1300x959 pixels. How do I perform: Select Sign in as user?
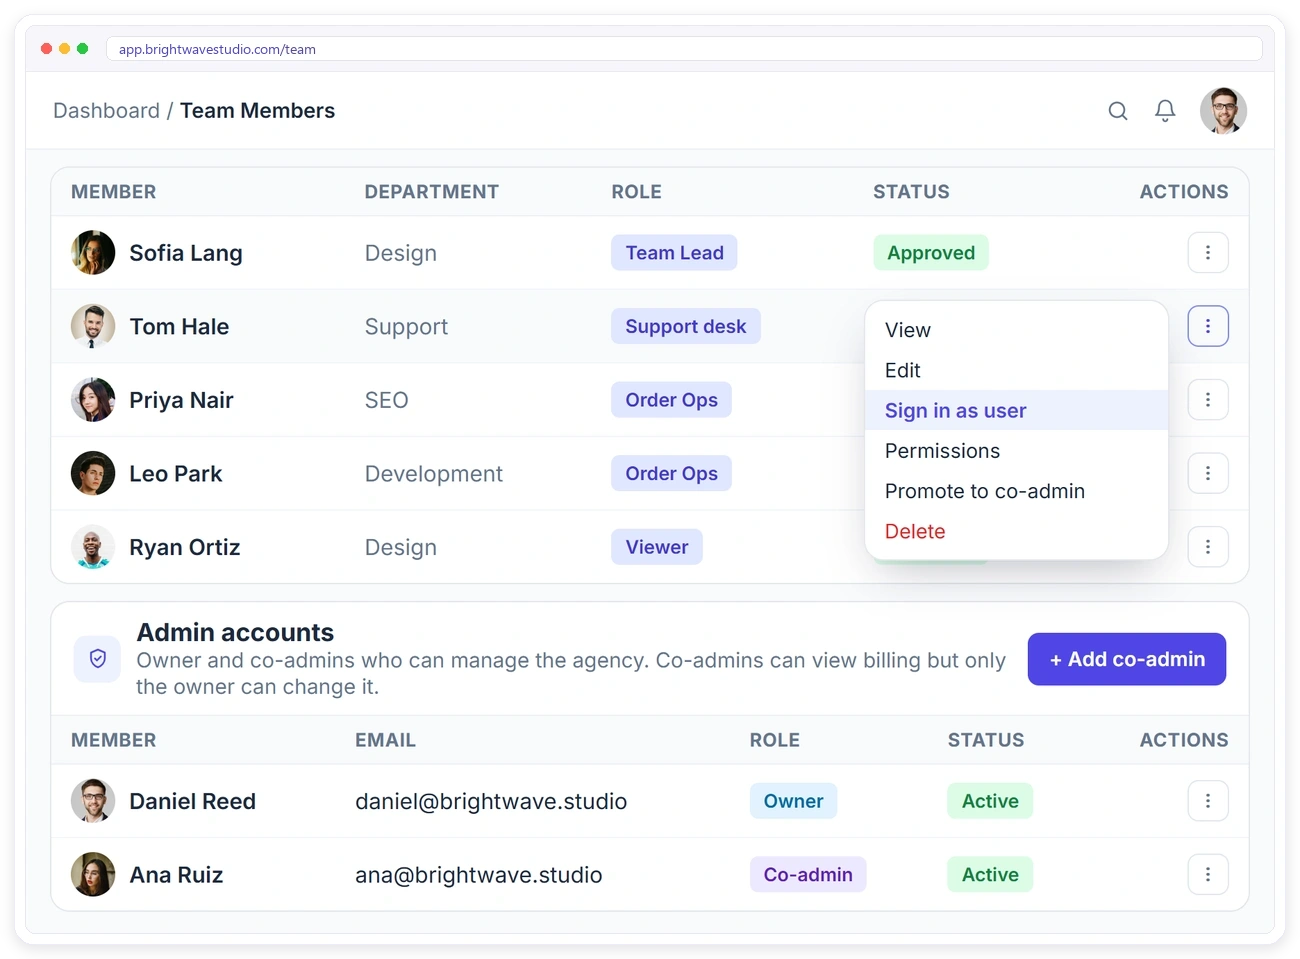pyautogui.click(x=1016, y=410)
